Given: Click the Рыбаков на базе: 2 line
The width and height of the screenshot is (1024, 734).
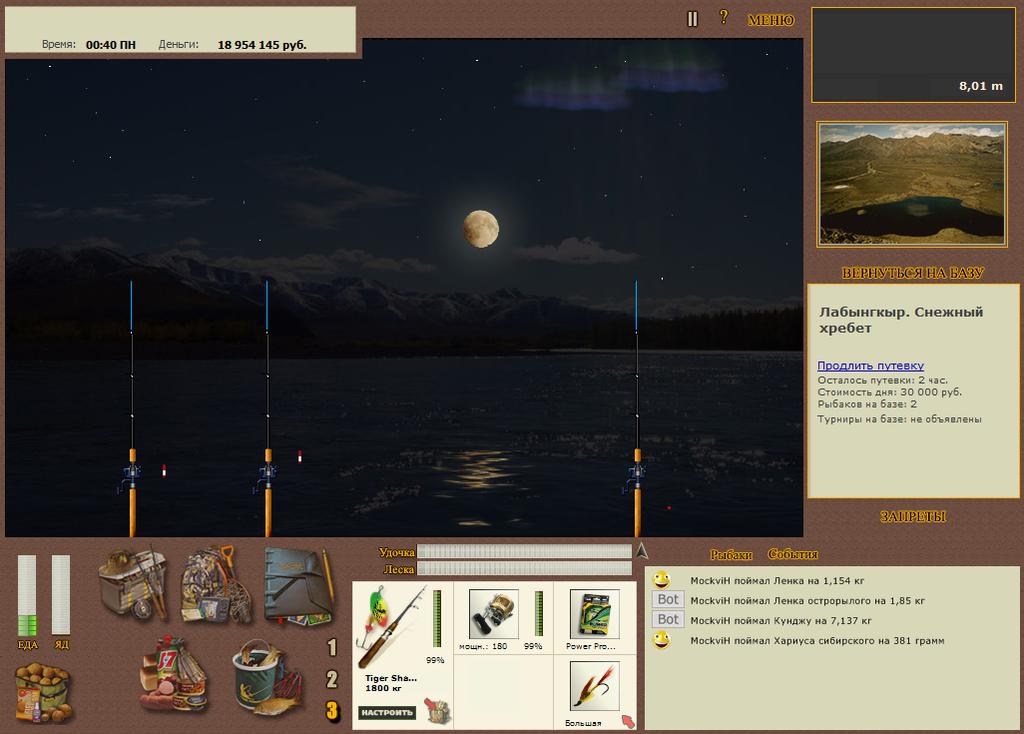Looking at the screenshot, I should point(867,404).
